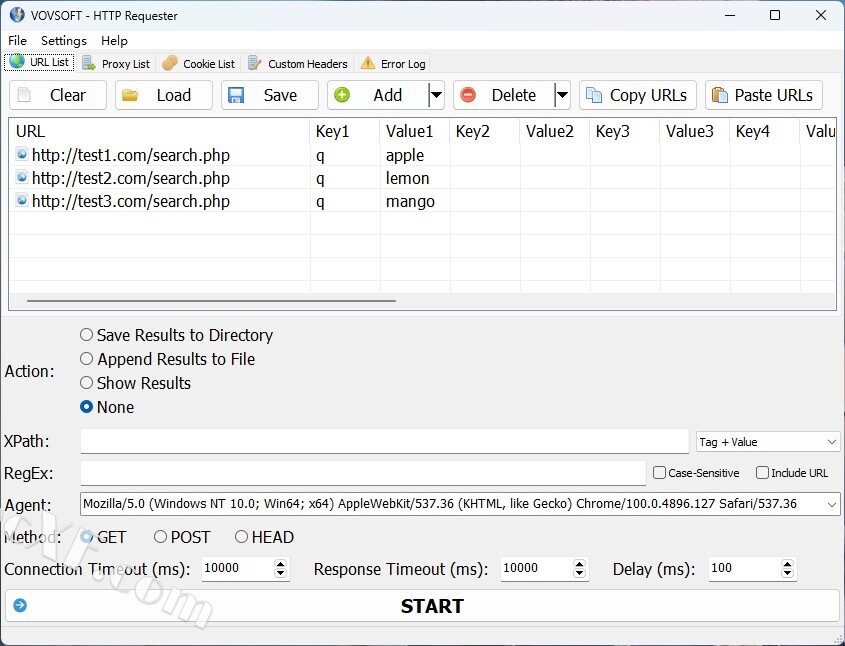This screenshot has width=845, height=646.
Task: Switch to the Proxy List tab
Action: (116, 64)
